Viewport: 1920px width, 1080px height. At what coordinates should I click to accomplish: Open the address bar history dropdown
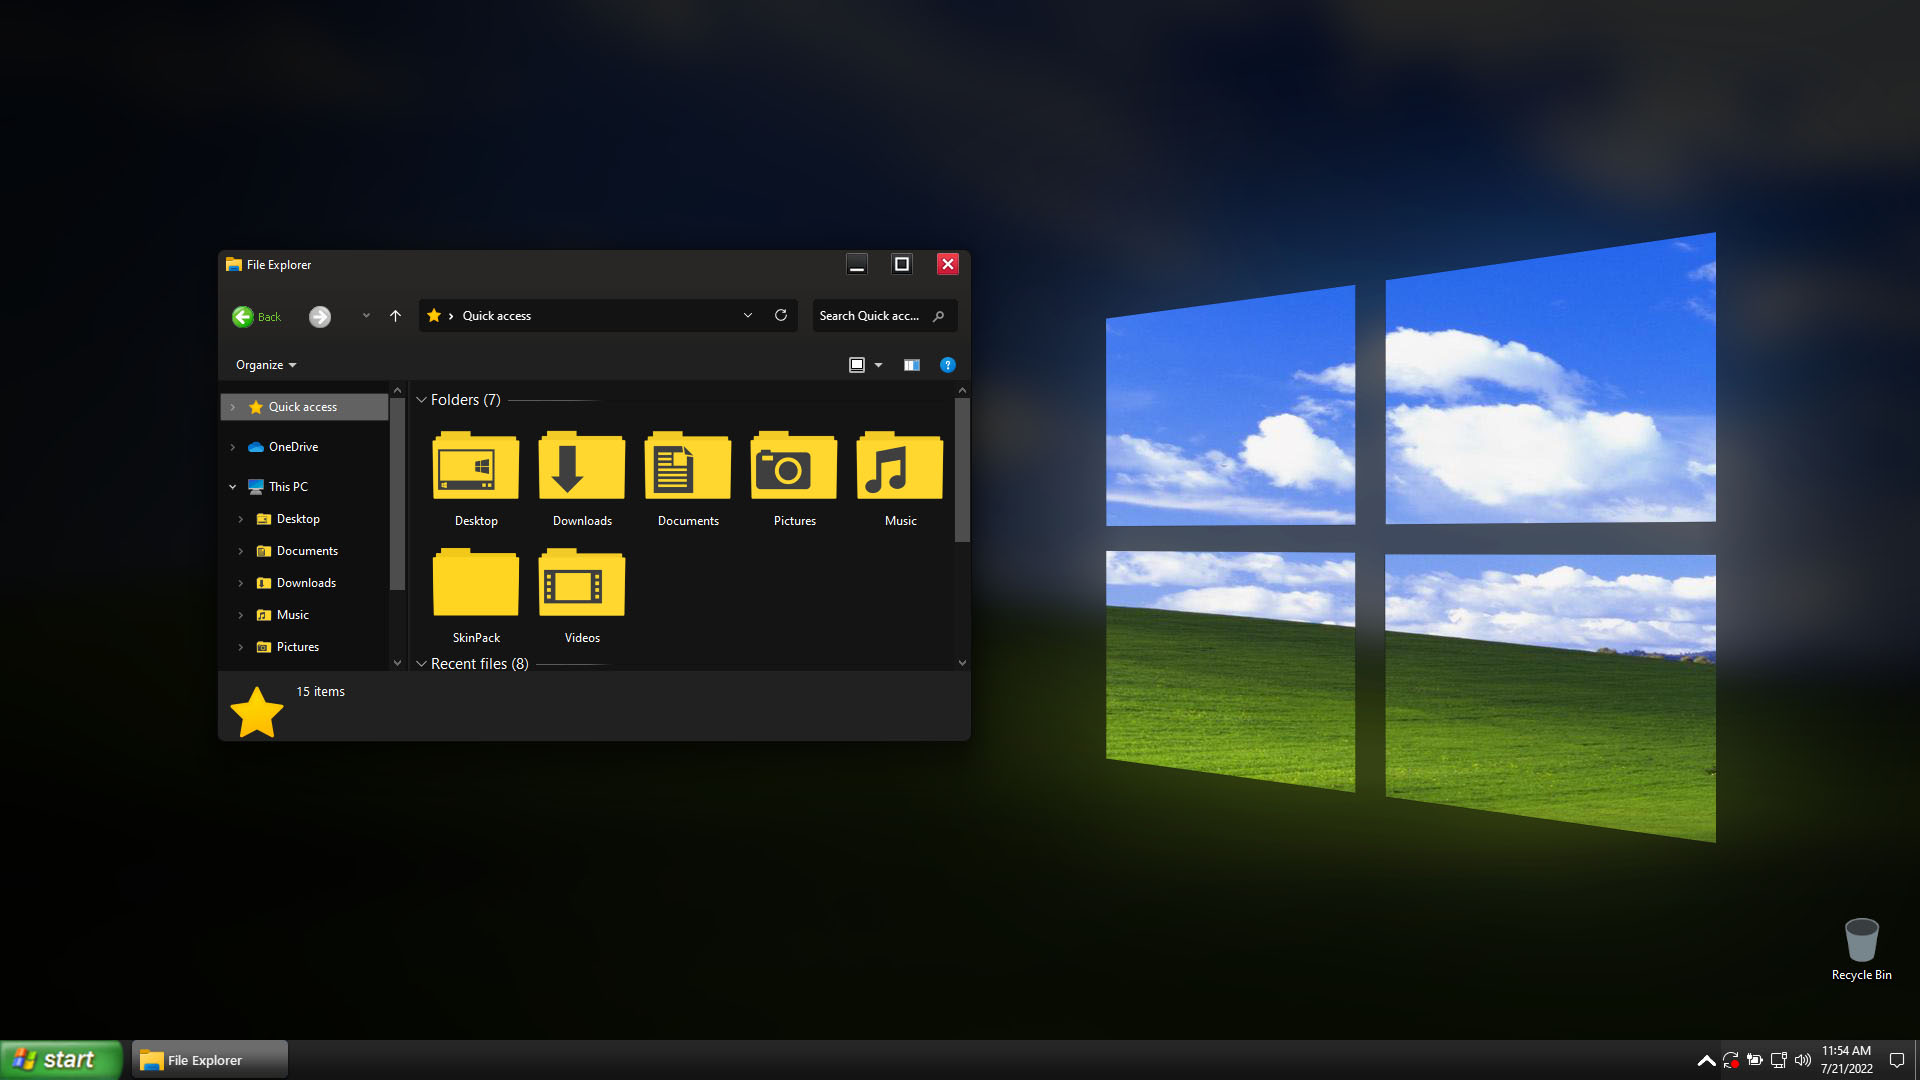coord(748,315)
